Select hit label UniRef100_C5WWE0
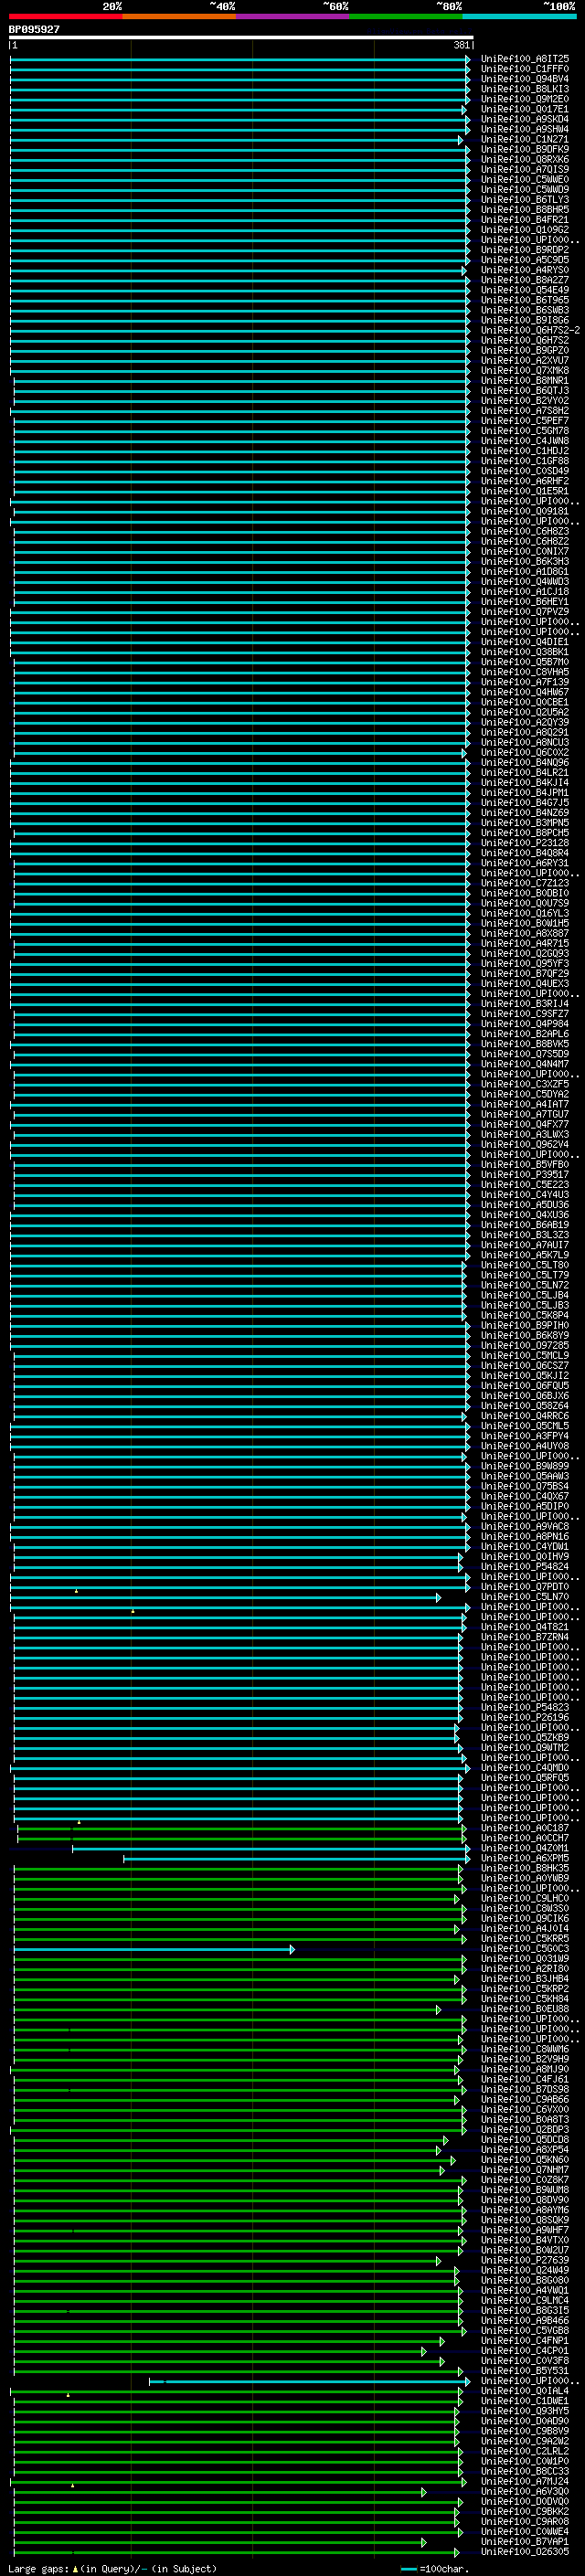Viewport: 585px width, 2576px height. (x=524, y=179)
